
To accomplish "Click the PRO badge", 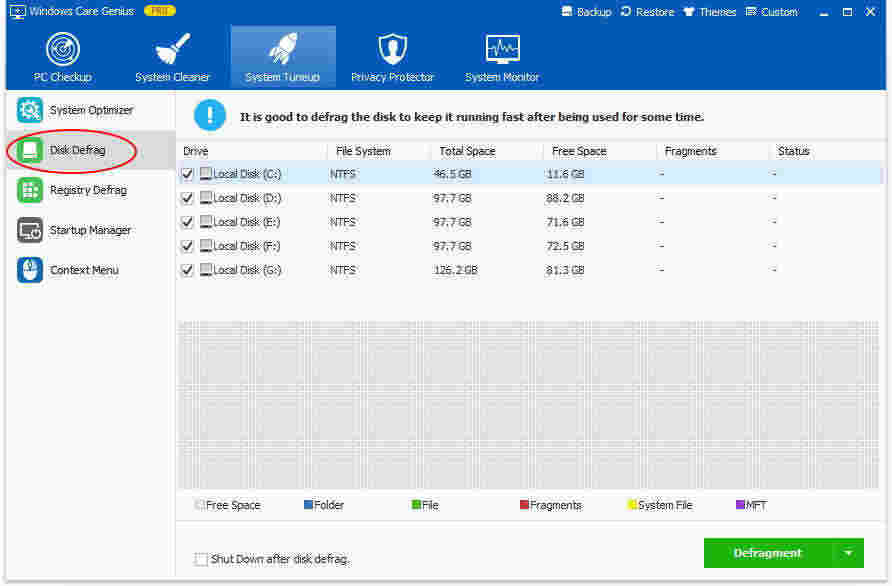I will (x=160, y=11).
